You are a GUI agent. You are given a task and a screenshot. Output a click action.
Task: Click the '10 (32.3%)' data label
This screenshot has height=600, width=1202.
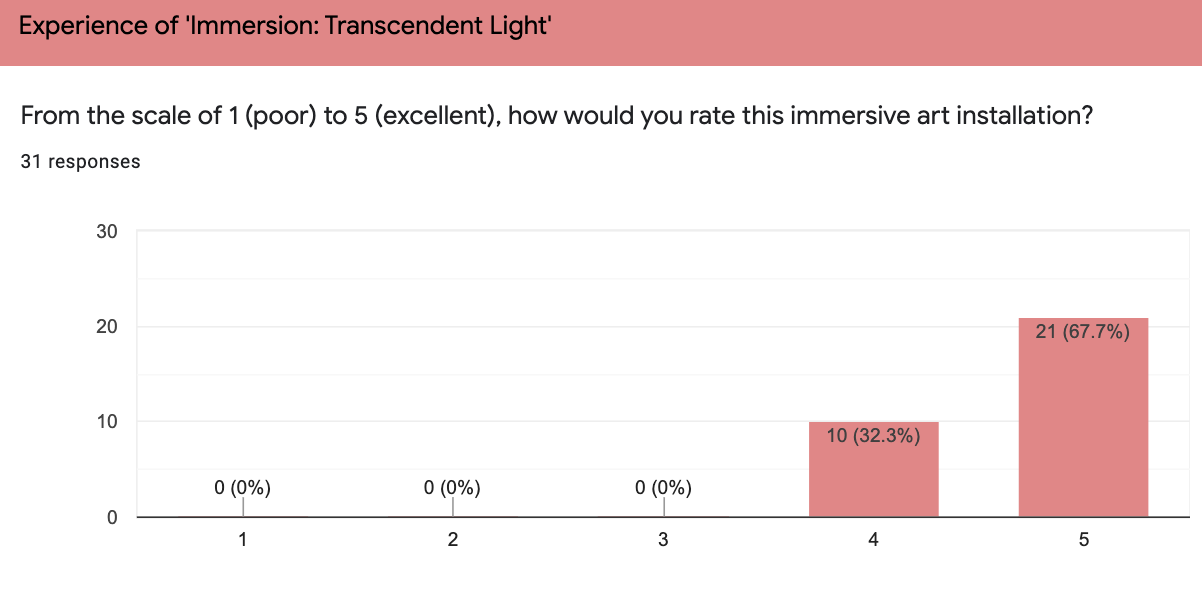pyautogui.click(x=873, y=436)
